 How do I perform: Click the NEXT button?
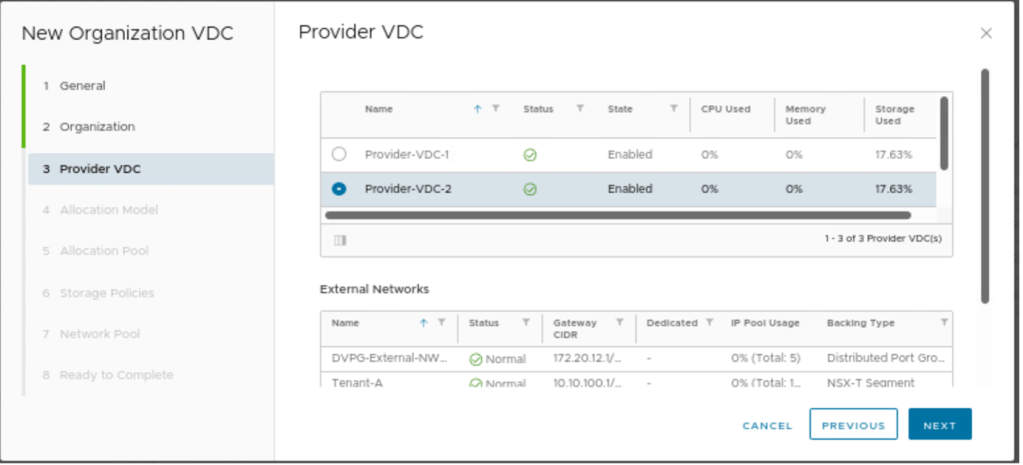pyautogui.click(x=939, y=425)
